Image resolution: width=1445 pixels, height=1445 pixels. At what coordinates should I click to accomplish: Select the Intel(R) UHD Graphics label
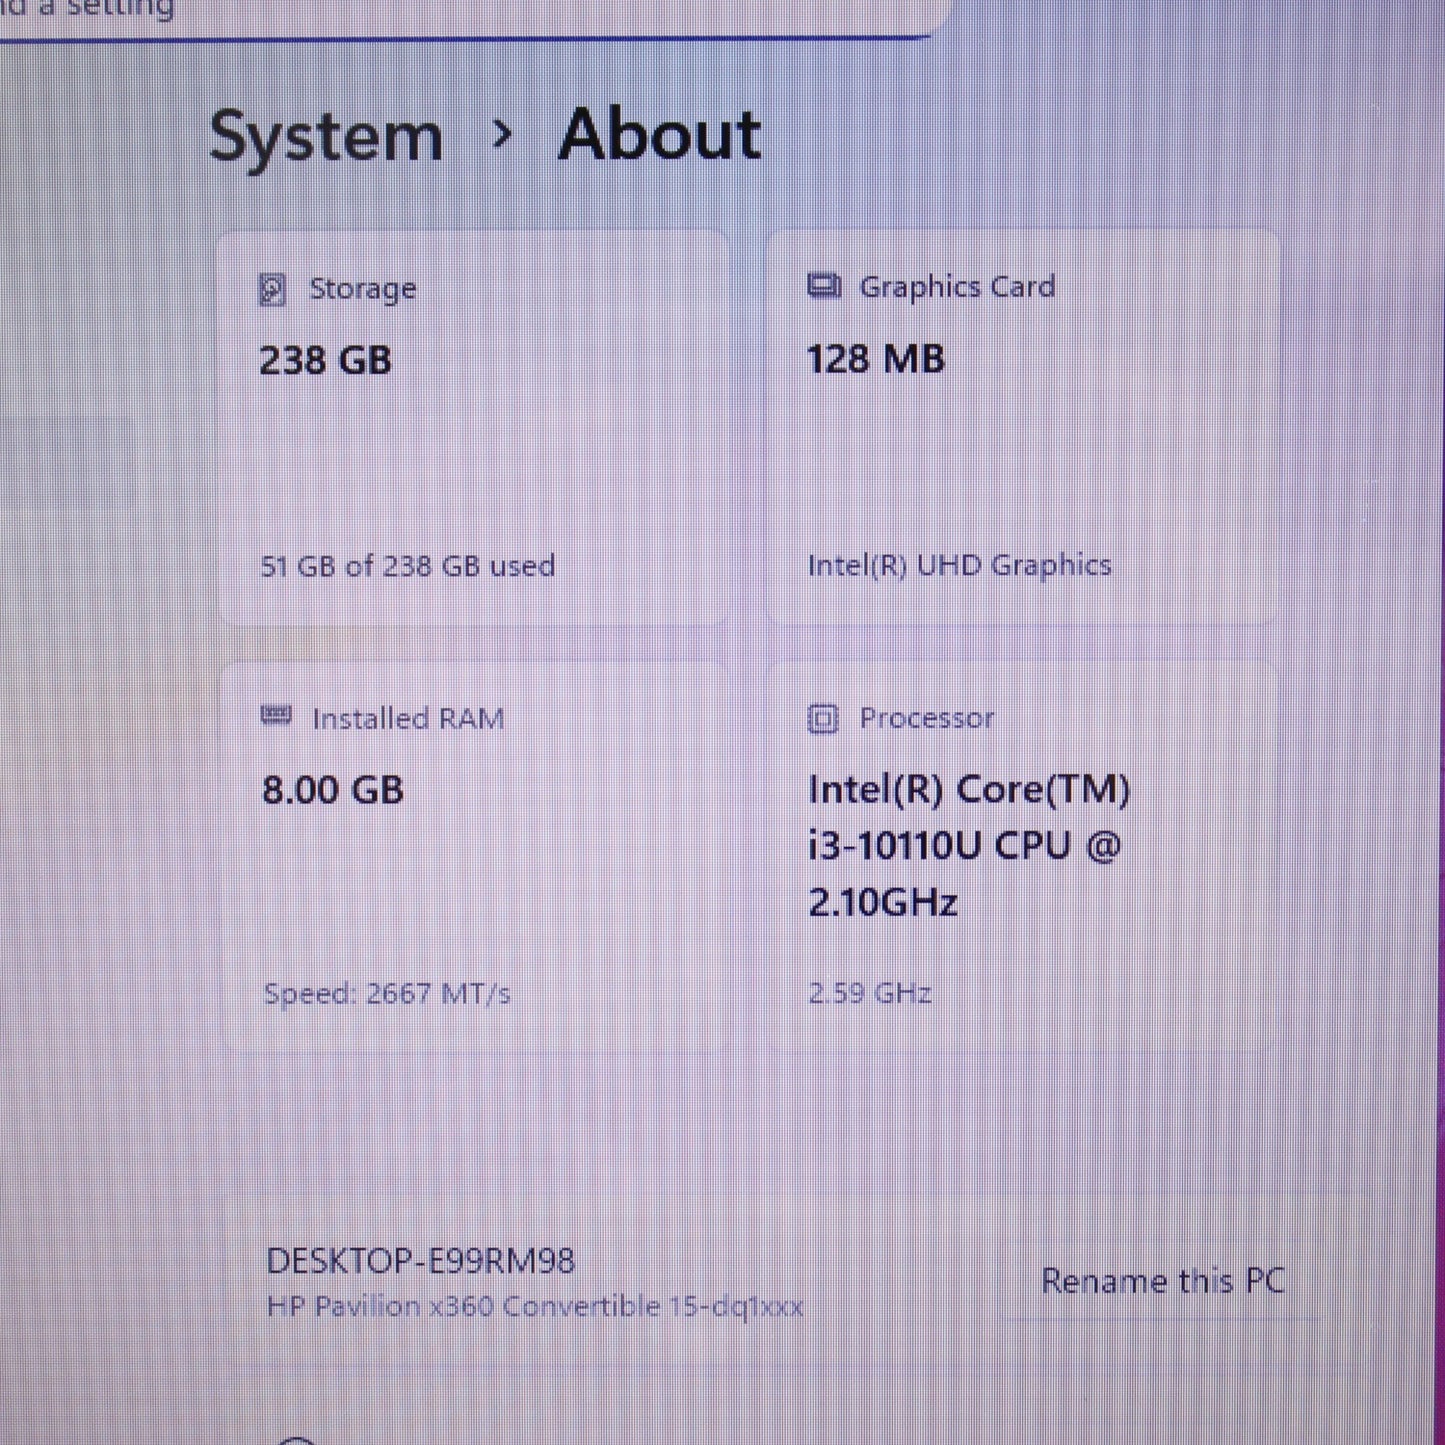pos(959,565)
